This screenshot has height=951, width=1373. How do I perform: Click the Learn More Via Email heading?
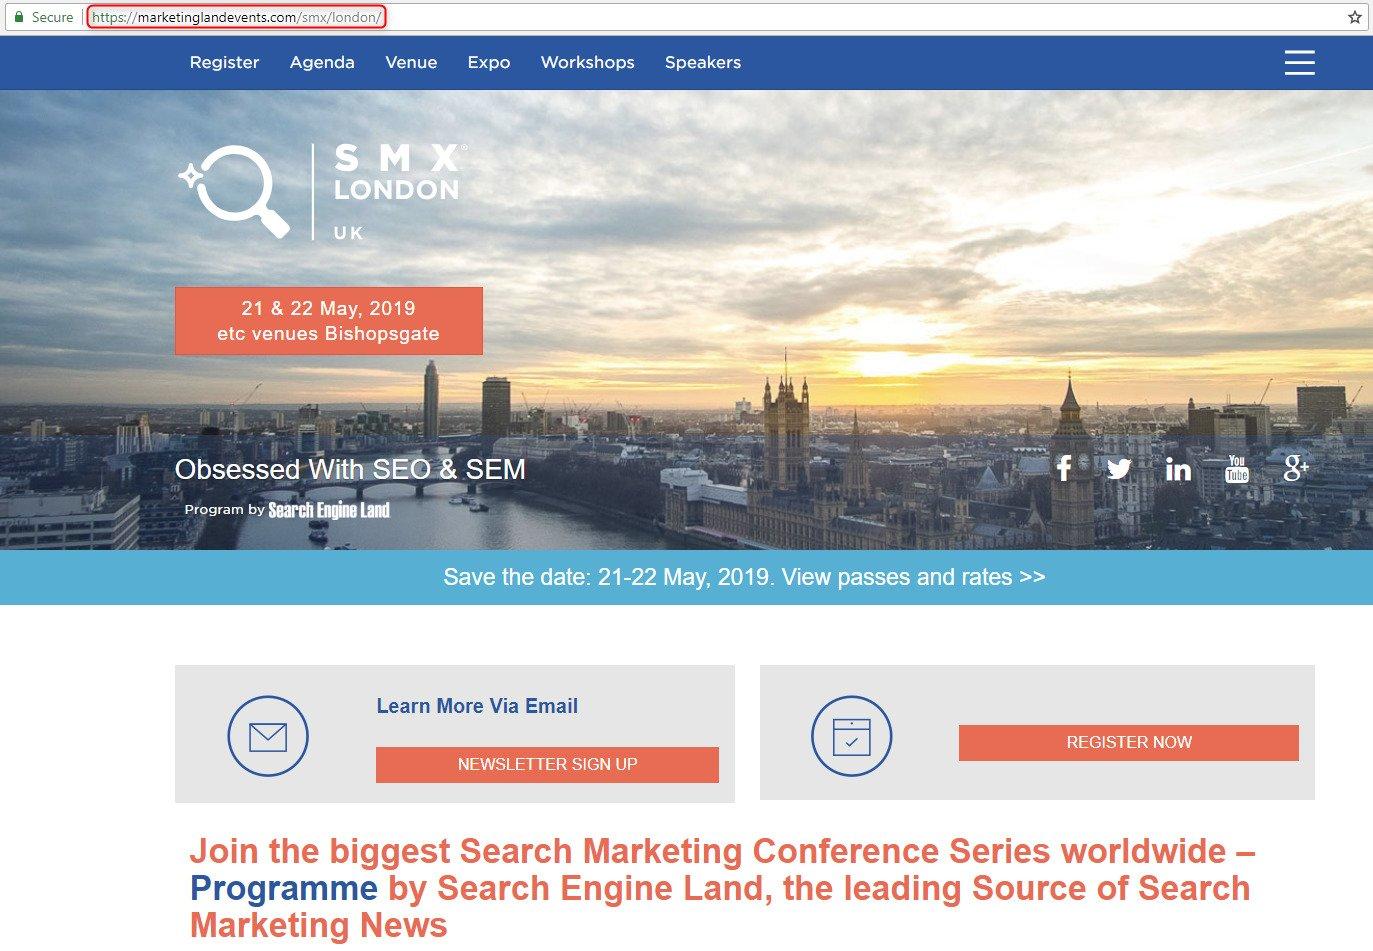pyautogui.click(x=477, y=706)
